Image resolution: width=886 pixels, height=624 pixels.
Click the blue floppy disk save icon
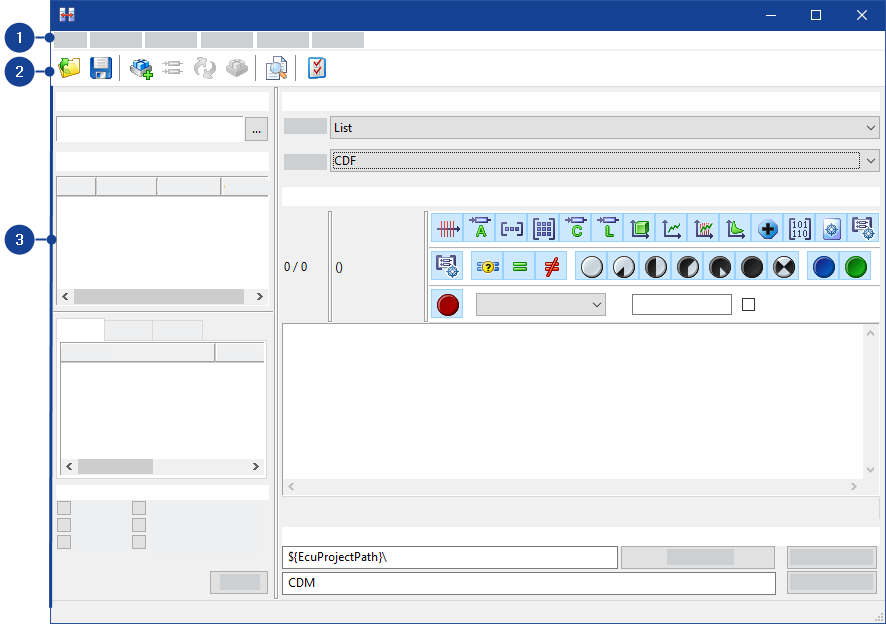(x=101, y=68)
